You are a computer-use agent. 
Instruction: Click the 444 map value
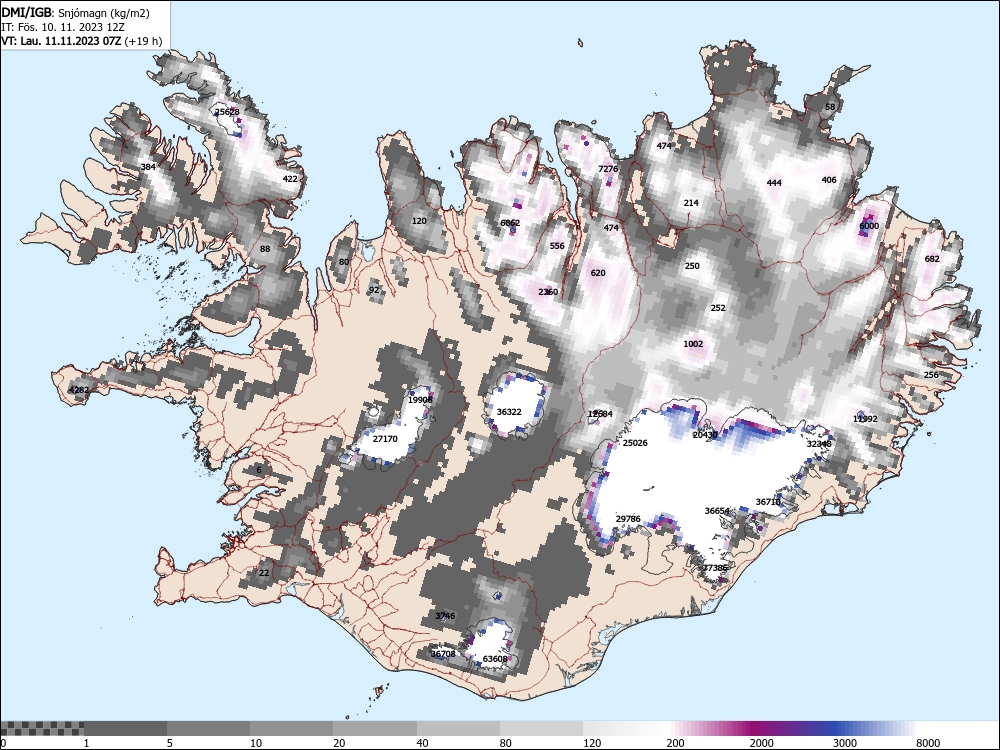click(774, 182)
